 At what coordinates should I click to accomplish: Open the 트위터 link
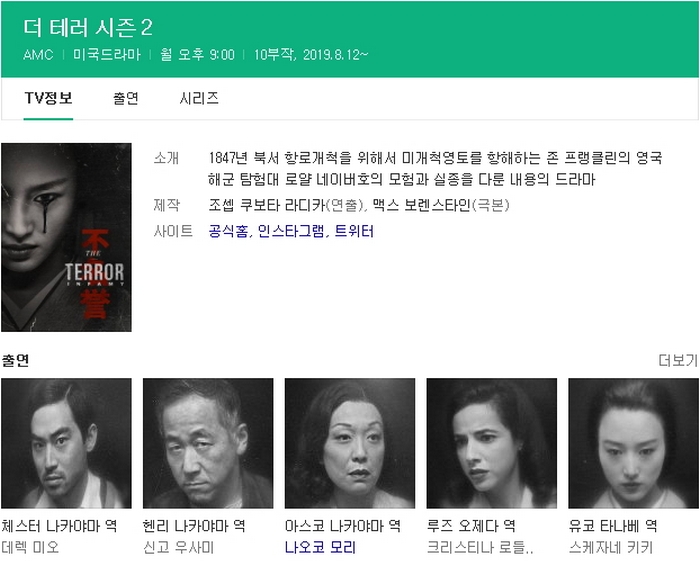point(354,231)
